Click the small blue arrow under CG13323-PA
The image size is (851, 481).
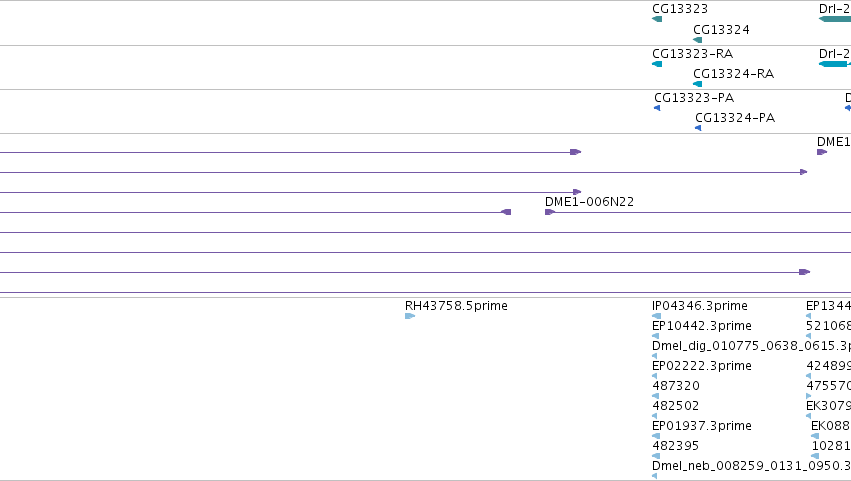coord(657,108)
